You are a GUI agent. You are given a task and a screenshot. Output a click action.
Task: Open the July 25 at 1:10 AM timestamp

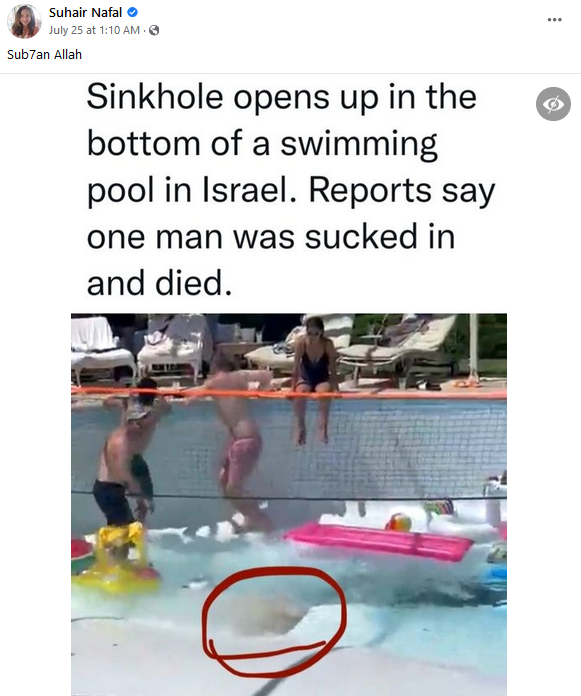[94, 30]
